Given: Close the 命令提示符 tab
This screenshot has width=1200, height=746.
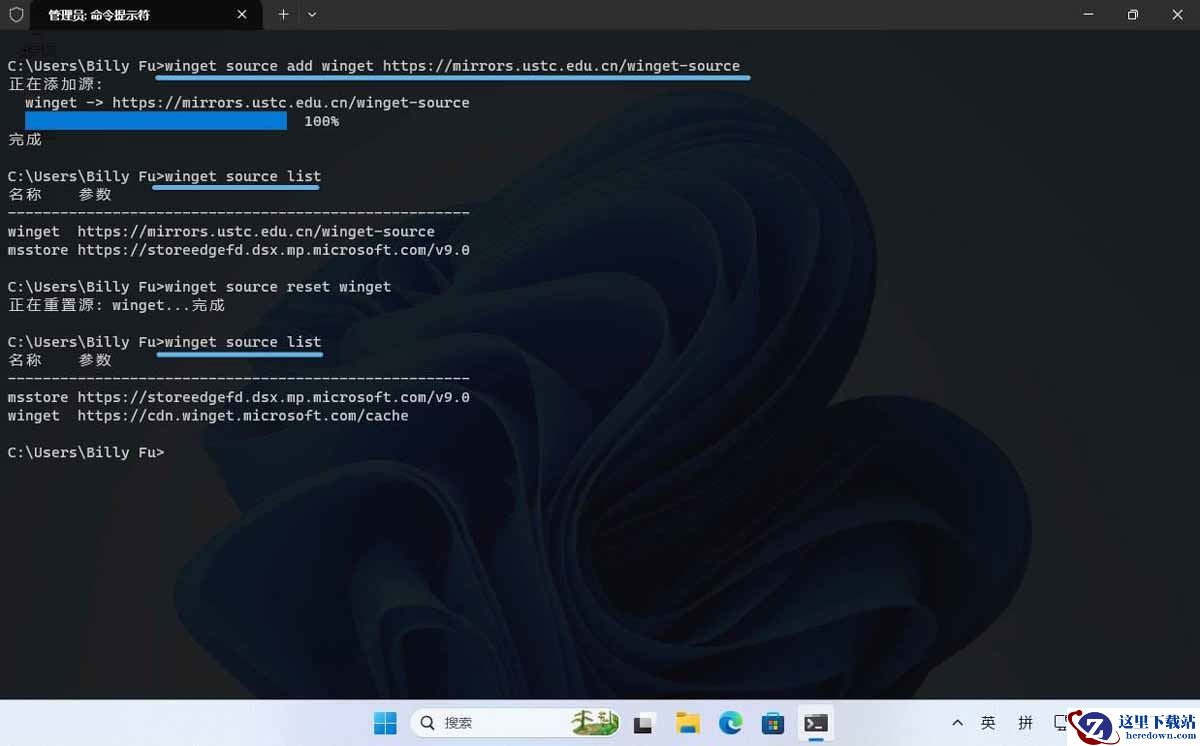Looking at the screenshot, I should point(242,15).
